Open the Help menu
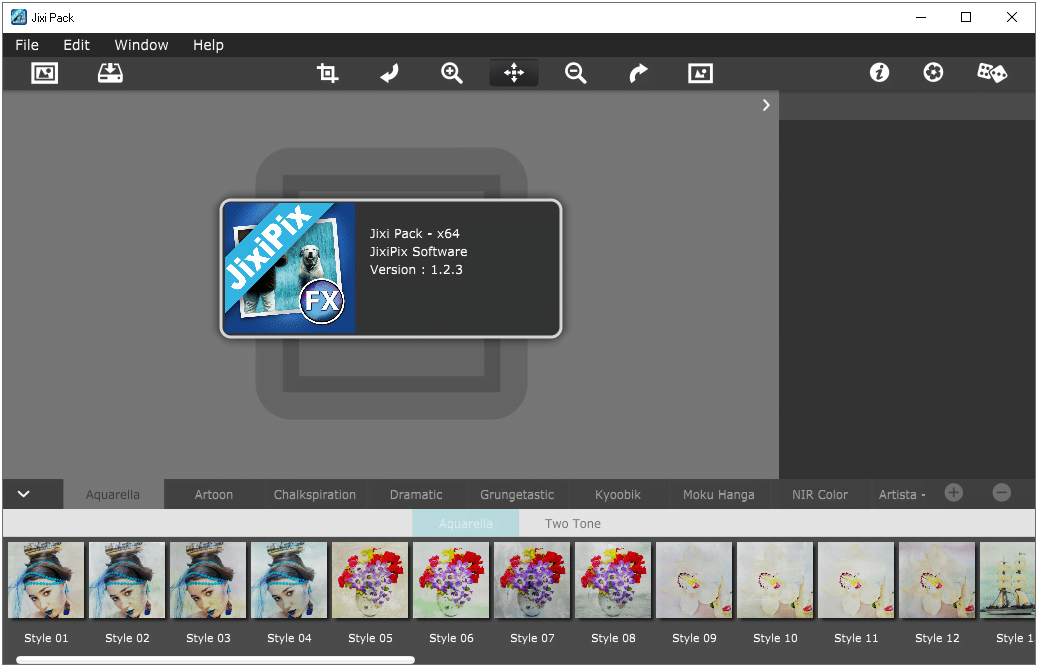This screenshot has height=667, width=1038. [x=208, y=45]
